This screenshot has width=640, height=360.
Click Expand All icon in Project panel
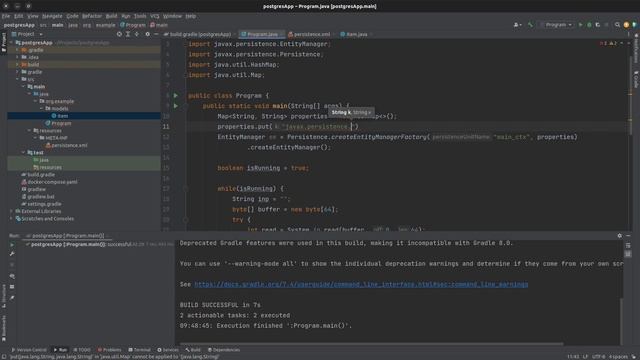[x=128, y=34]
